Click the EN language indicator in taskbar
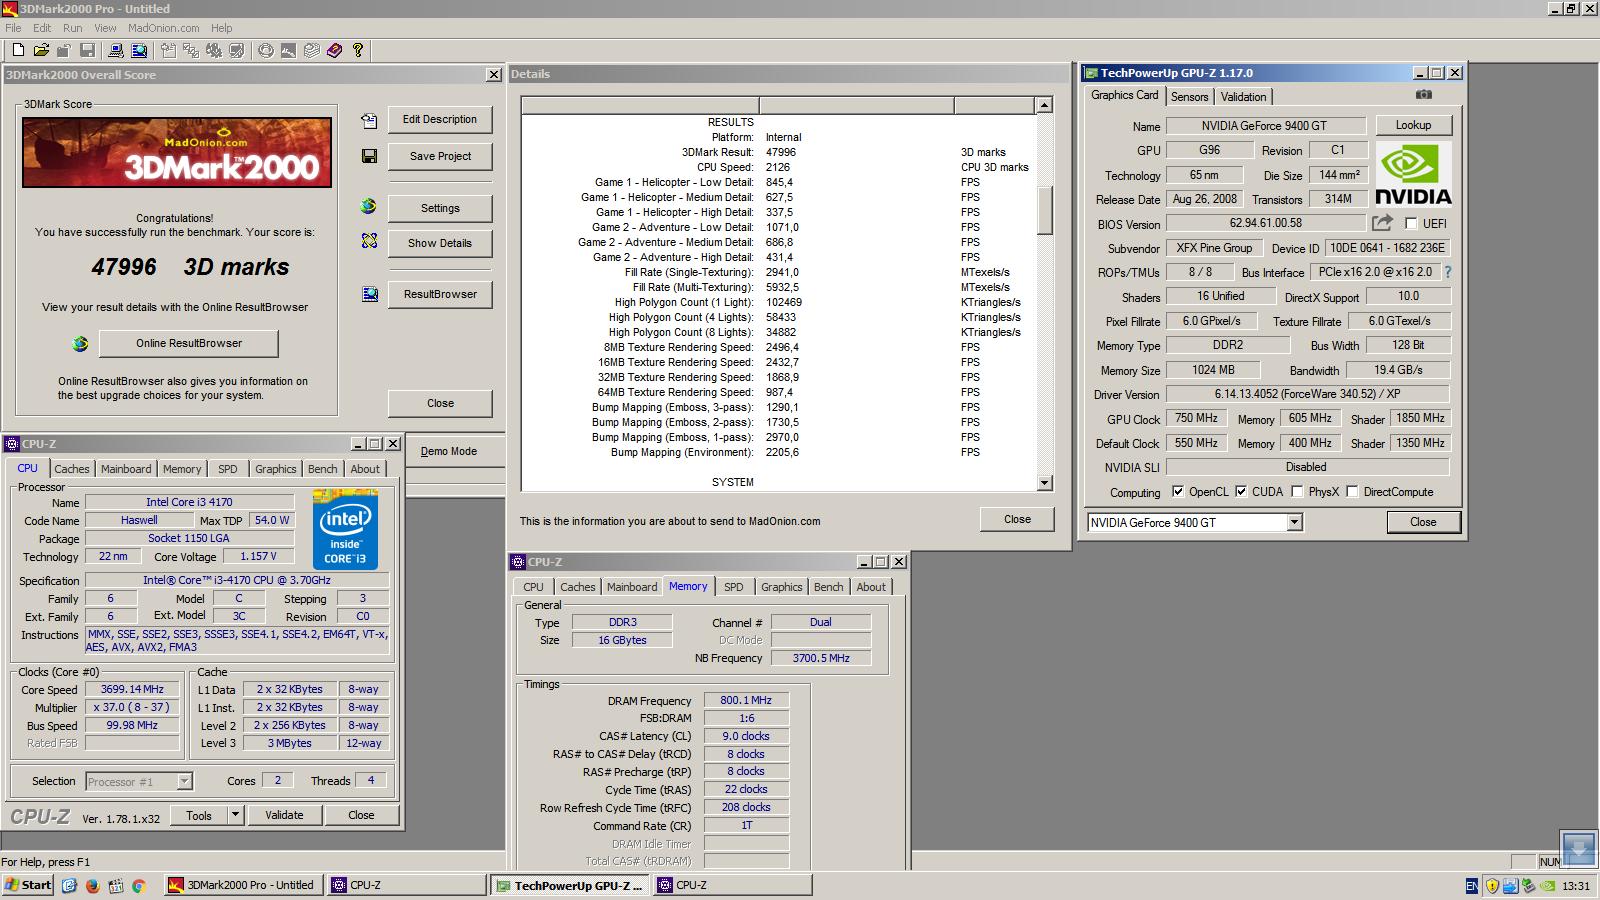 1472,885
